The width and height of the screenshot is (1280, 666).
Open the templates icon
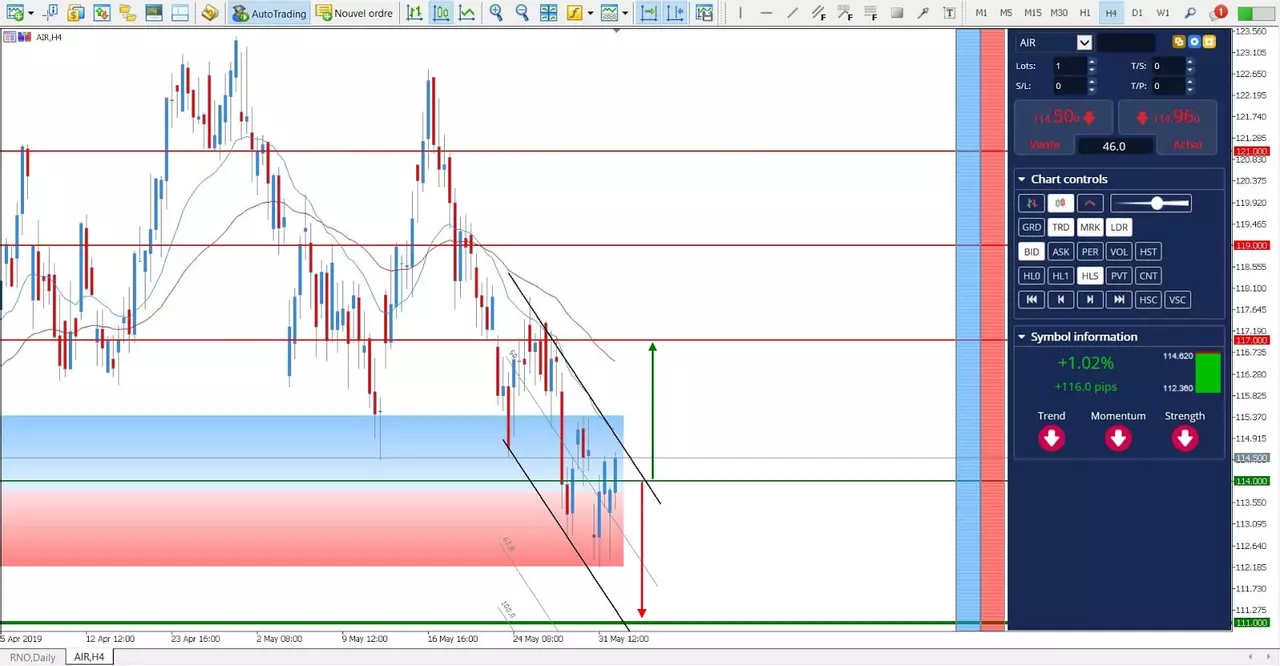pos(610,13)
